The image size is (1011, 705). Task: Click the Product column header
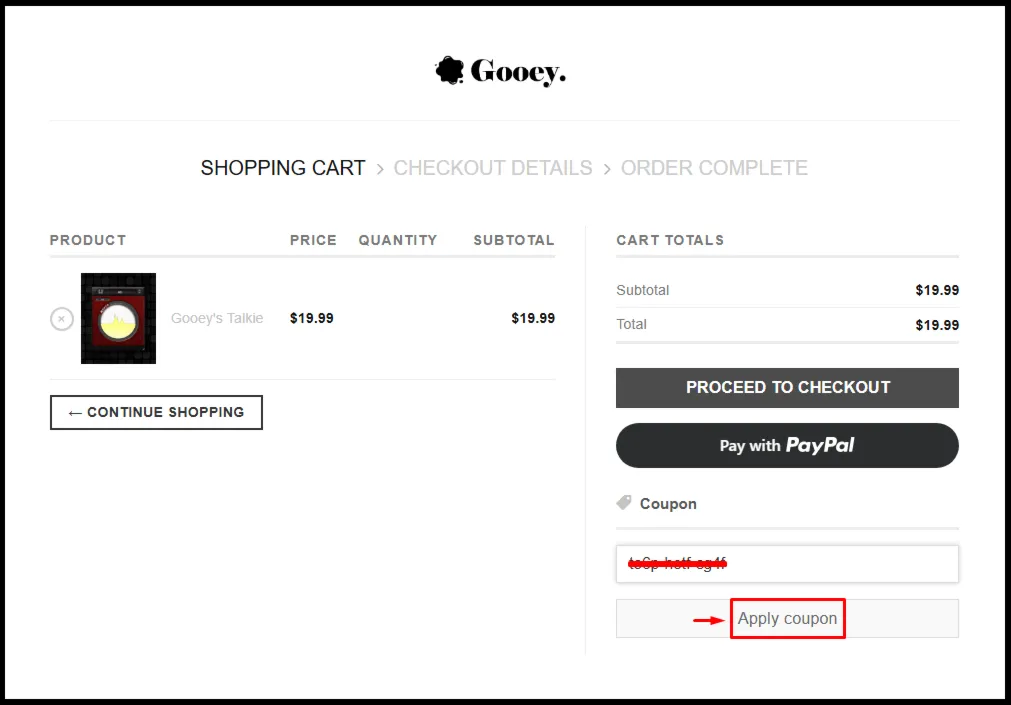coord(88,240)
